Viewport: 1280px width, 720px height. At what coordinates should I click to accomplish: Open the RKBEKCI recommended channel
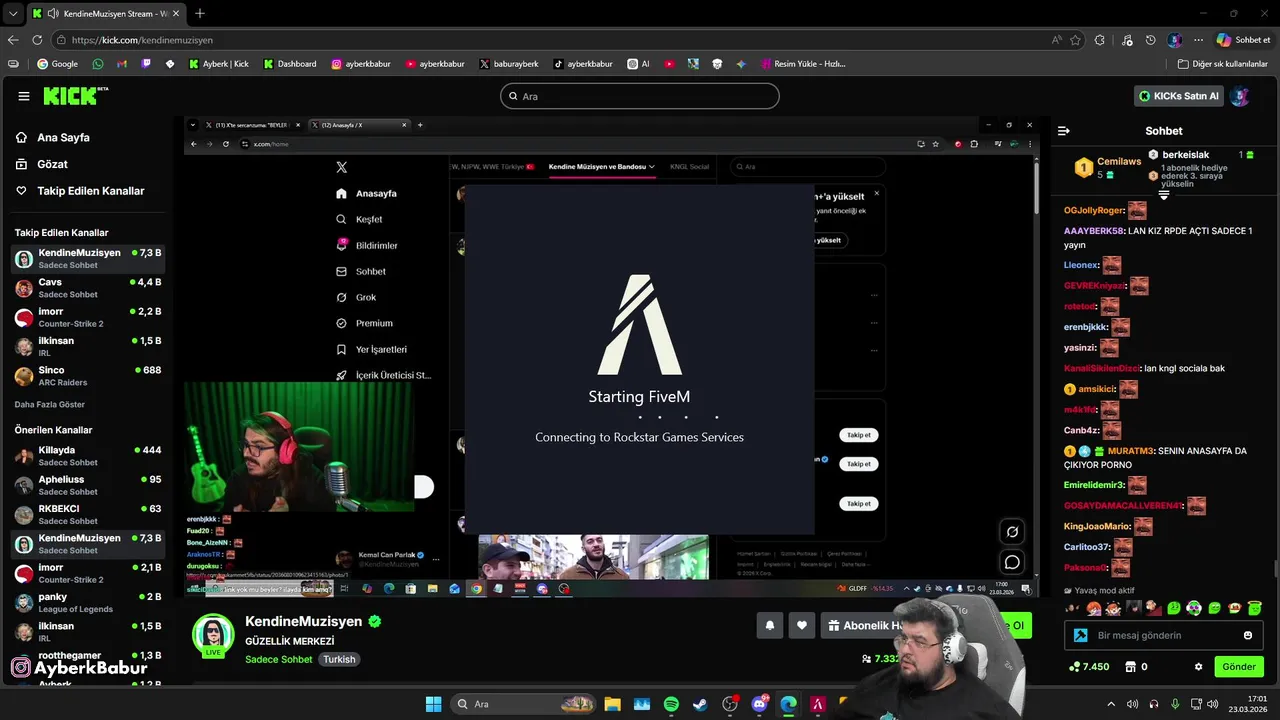(x=88, y=514)
